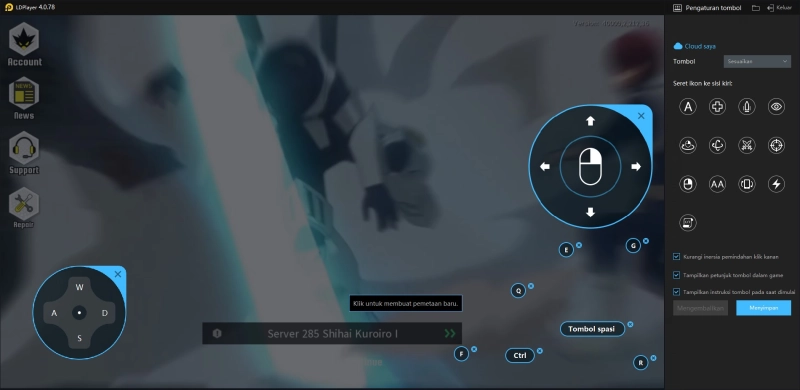This screenshot has width=800, height=390.
Task: Open the folder icon next to Keluar
Action: pyautogui.click(x=756, y=8)
